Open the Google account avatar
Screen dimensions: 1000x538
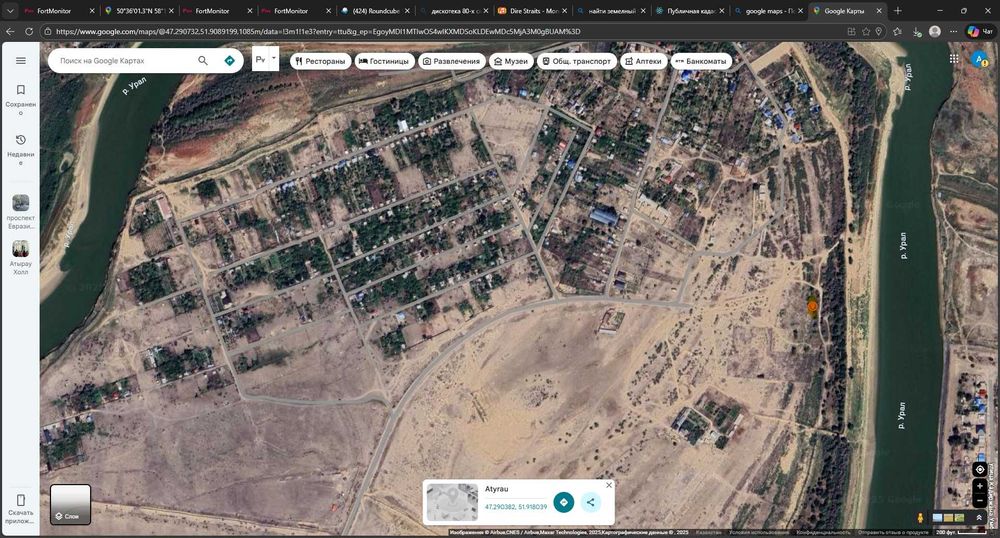tap(980, 59)
